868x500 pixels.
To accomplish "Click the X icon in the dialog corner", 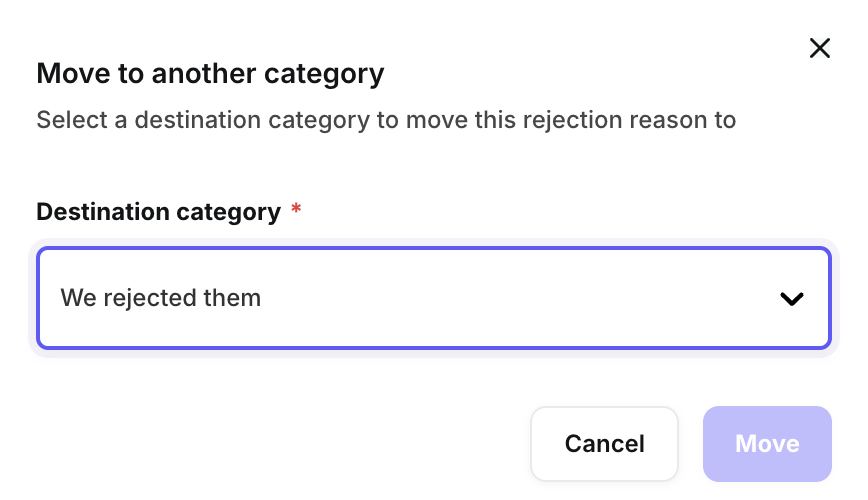I will [x=820, y=48].
